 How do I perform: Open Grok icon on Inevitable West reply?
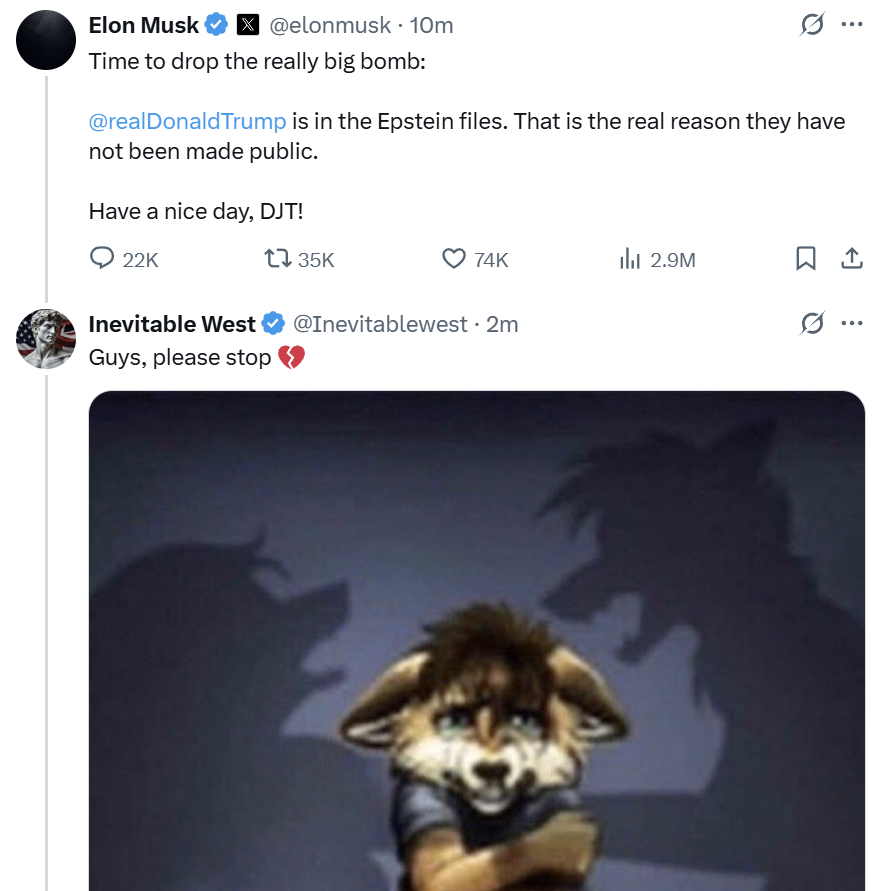pos(812,323)
